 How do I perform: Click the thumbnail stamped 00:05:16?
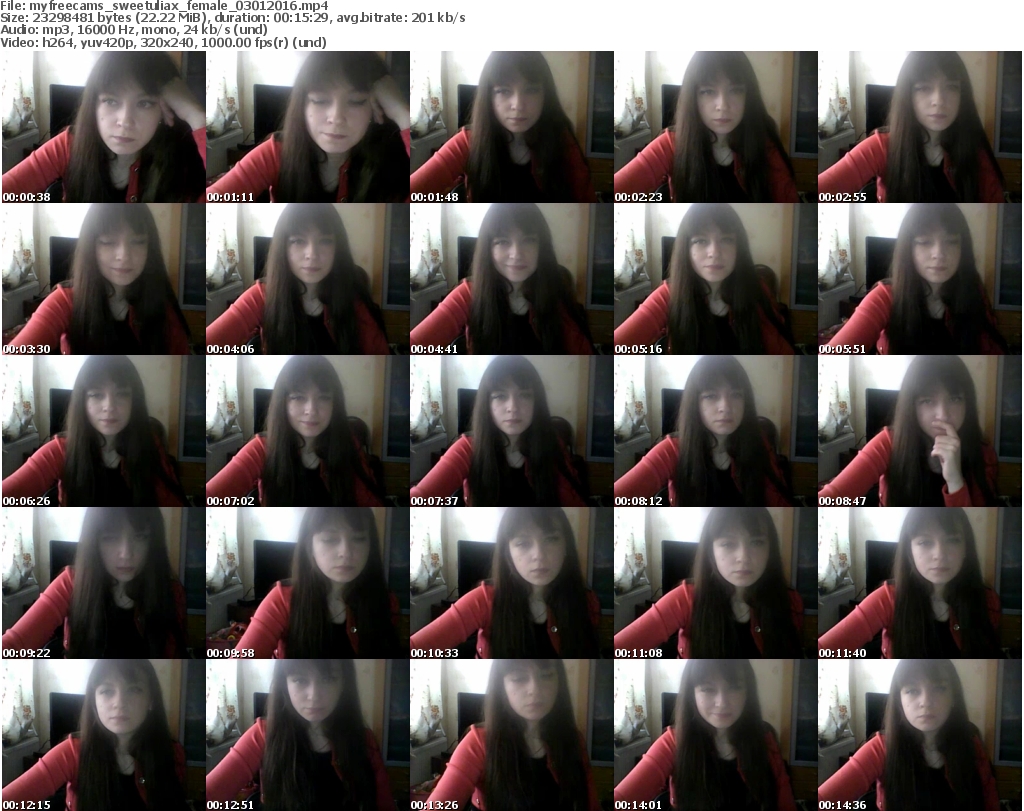[x=716, y=279]
